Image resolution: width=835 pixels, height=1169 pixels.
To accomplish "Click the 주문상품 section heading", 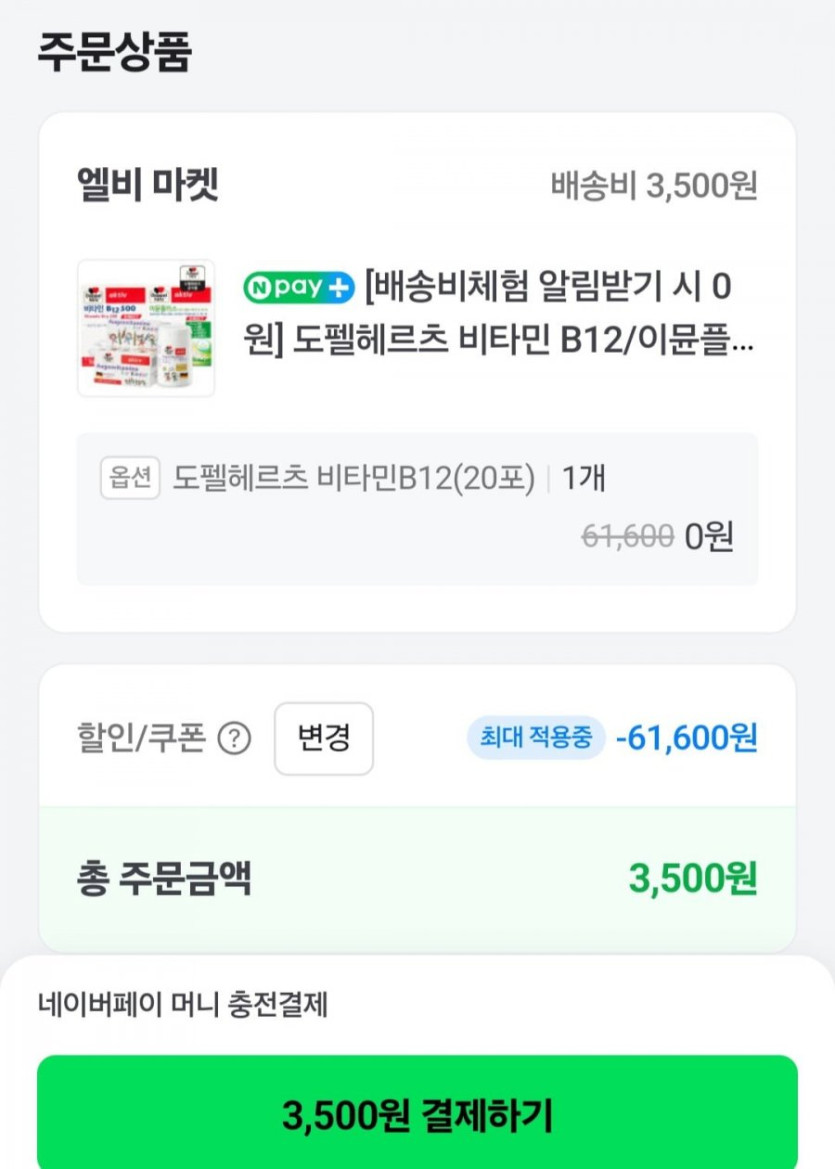I will 114,52.
